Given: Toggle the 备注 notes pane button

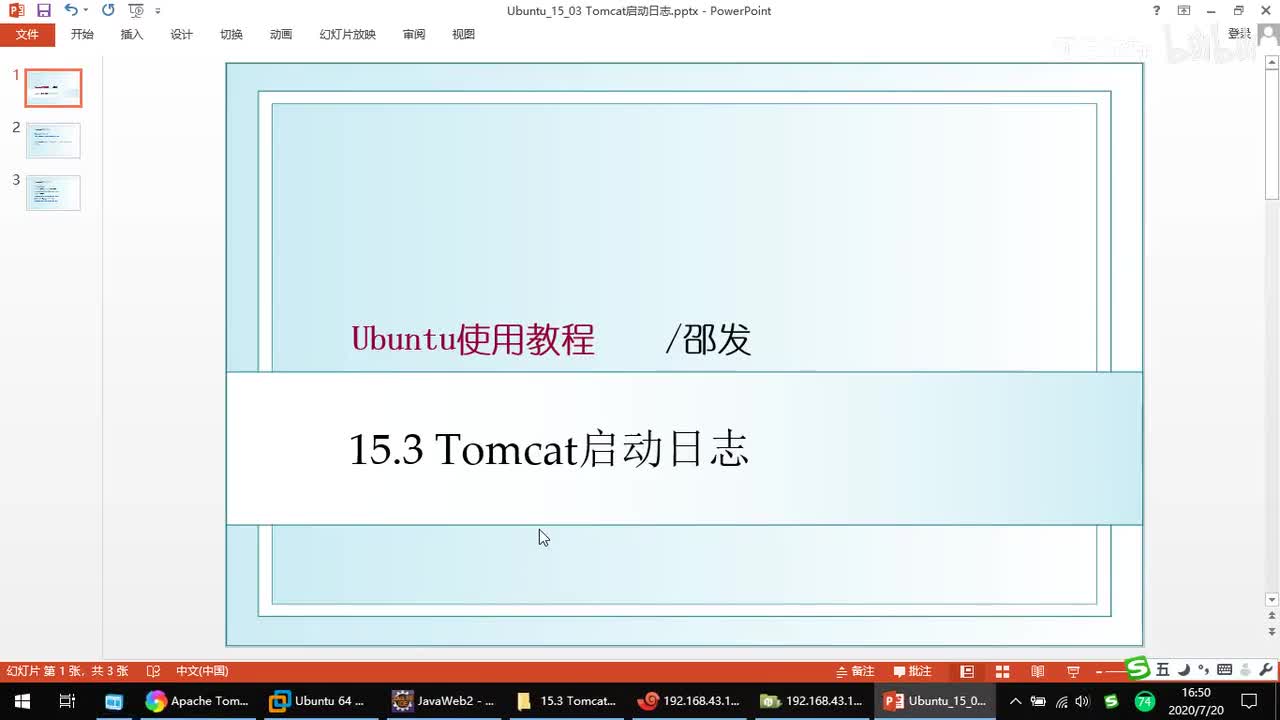Looking at the screenshot, I should (855, 671).
